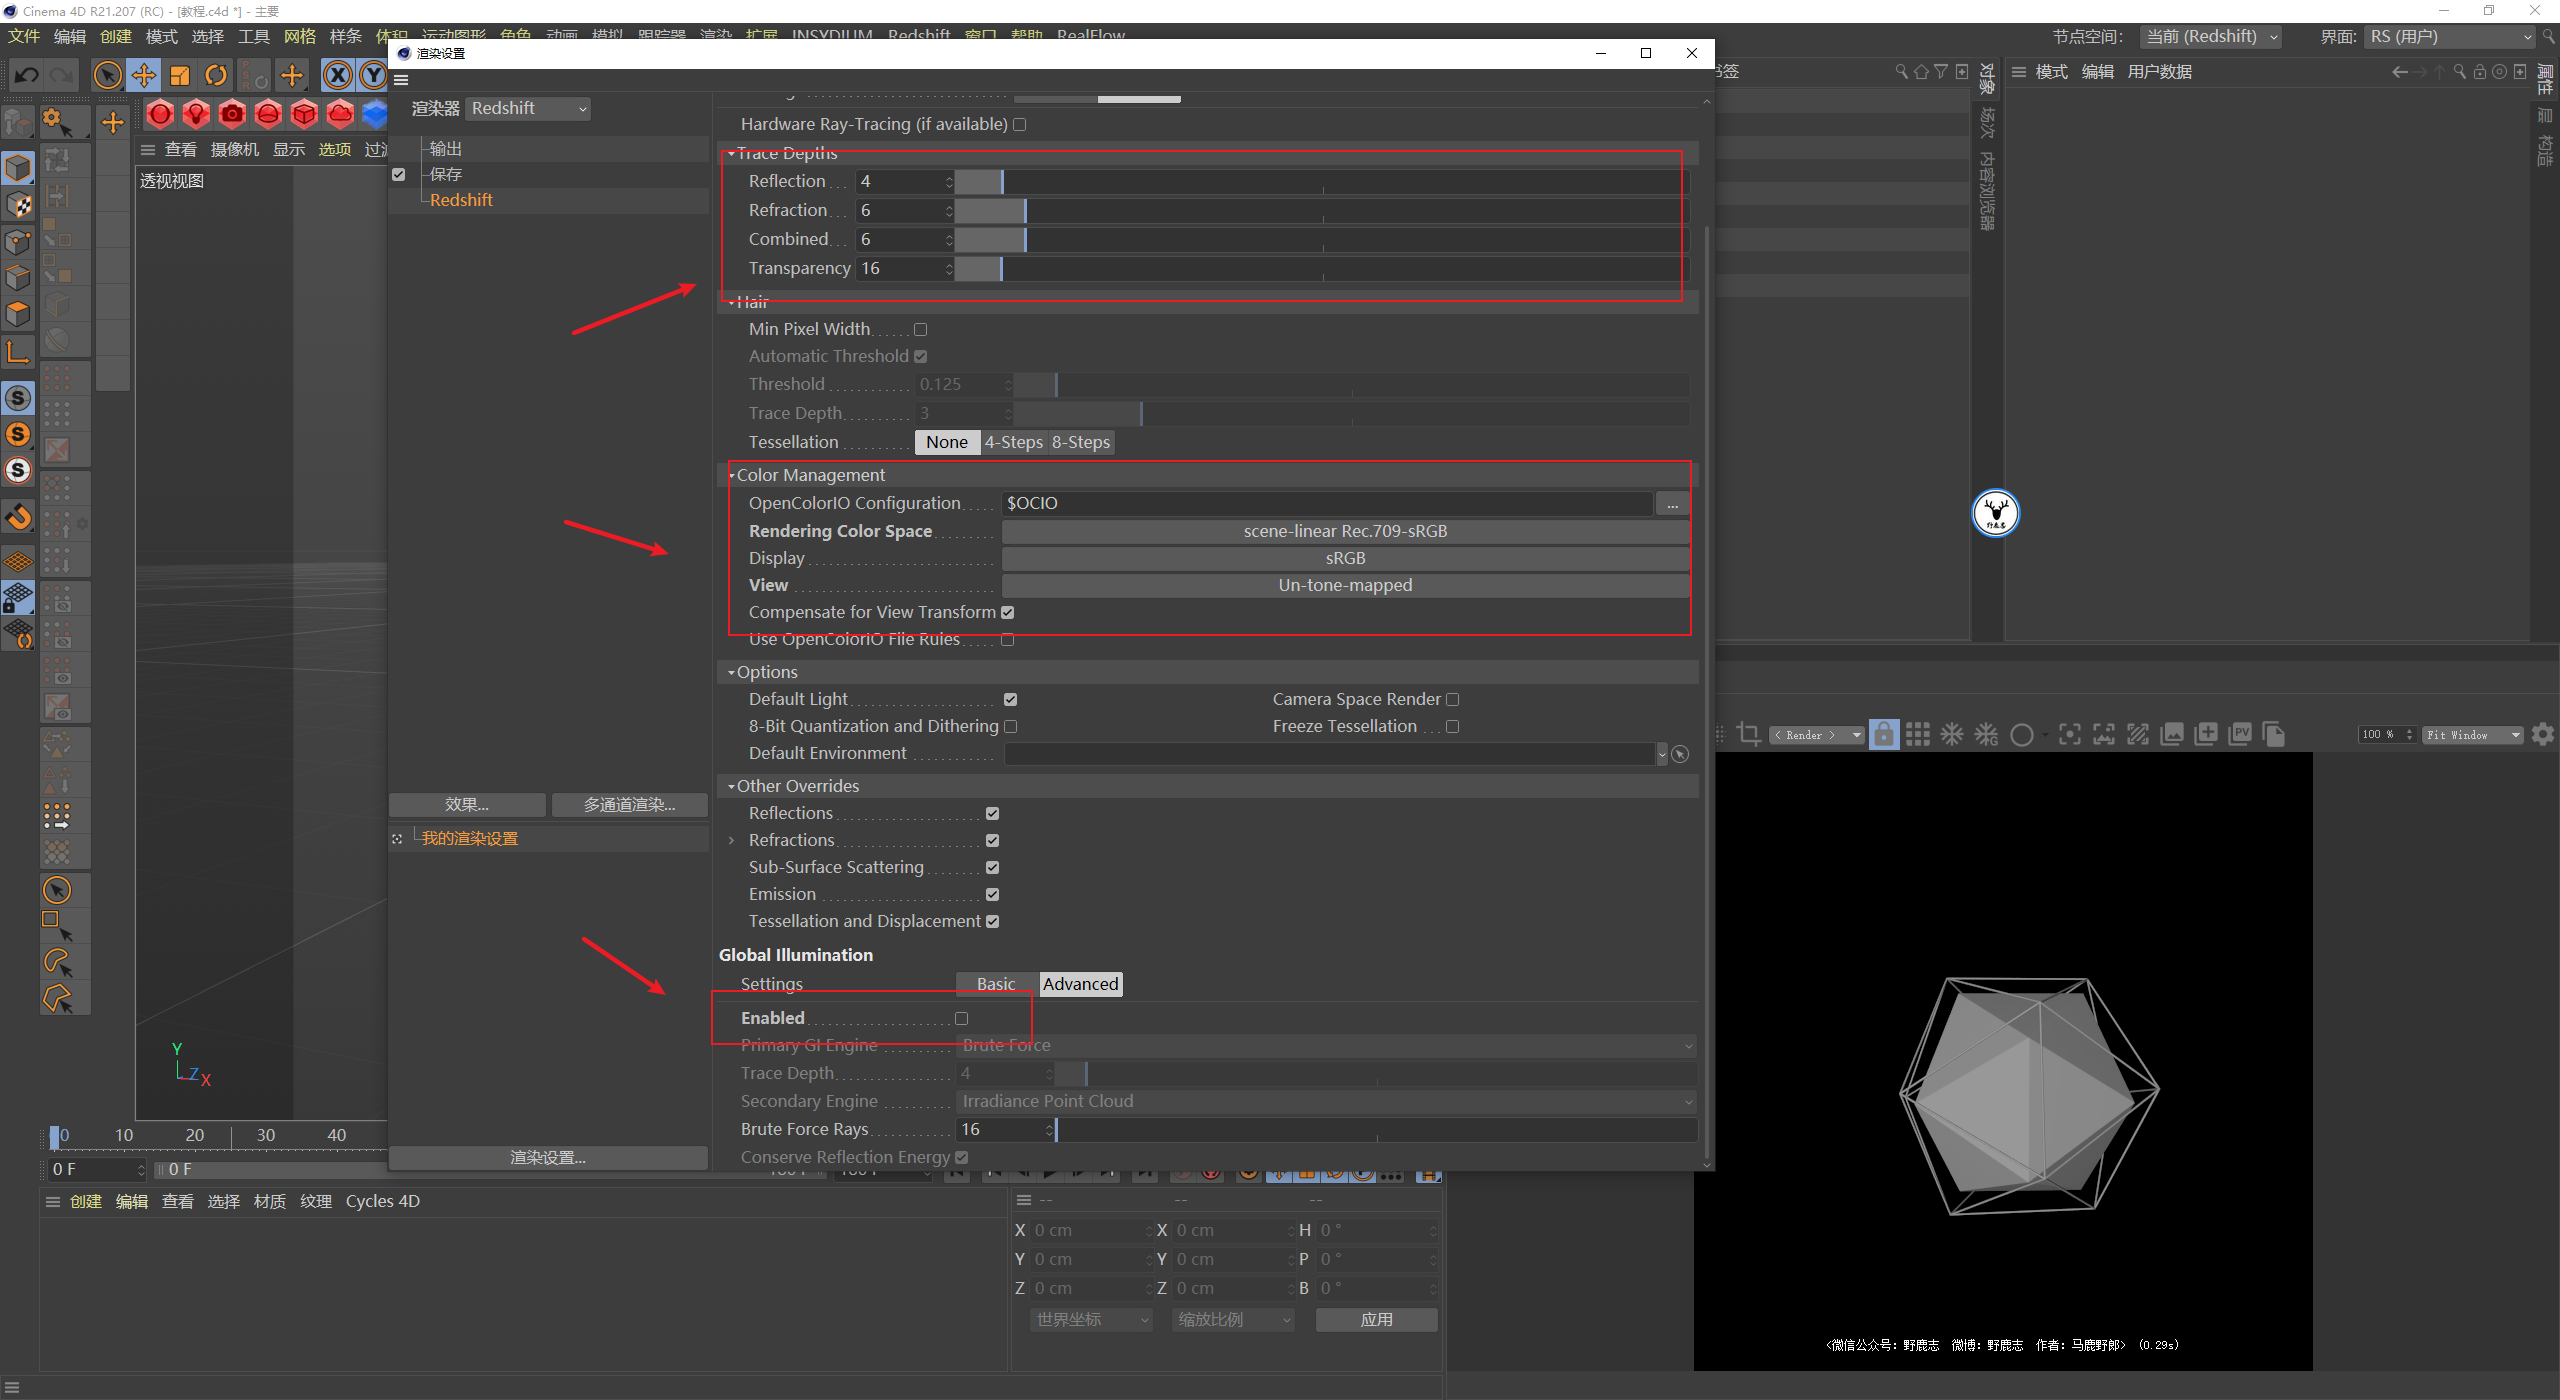Switch to Model mode cube icon
Image resolution: width=2560 pixels, height=1400 pixels.
[x=18, y=168]
